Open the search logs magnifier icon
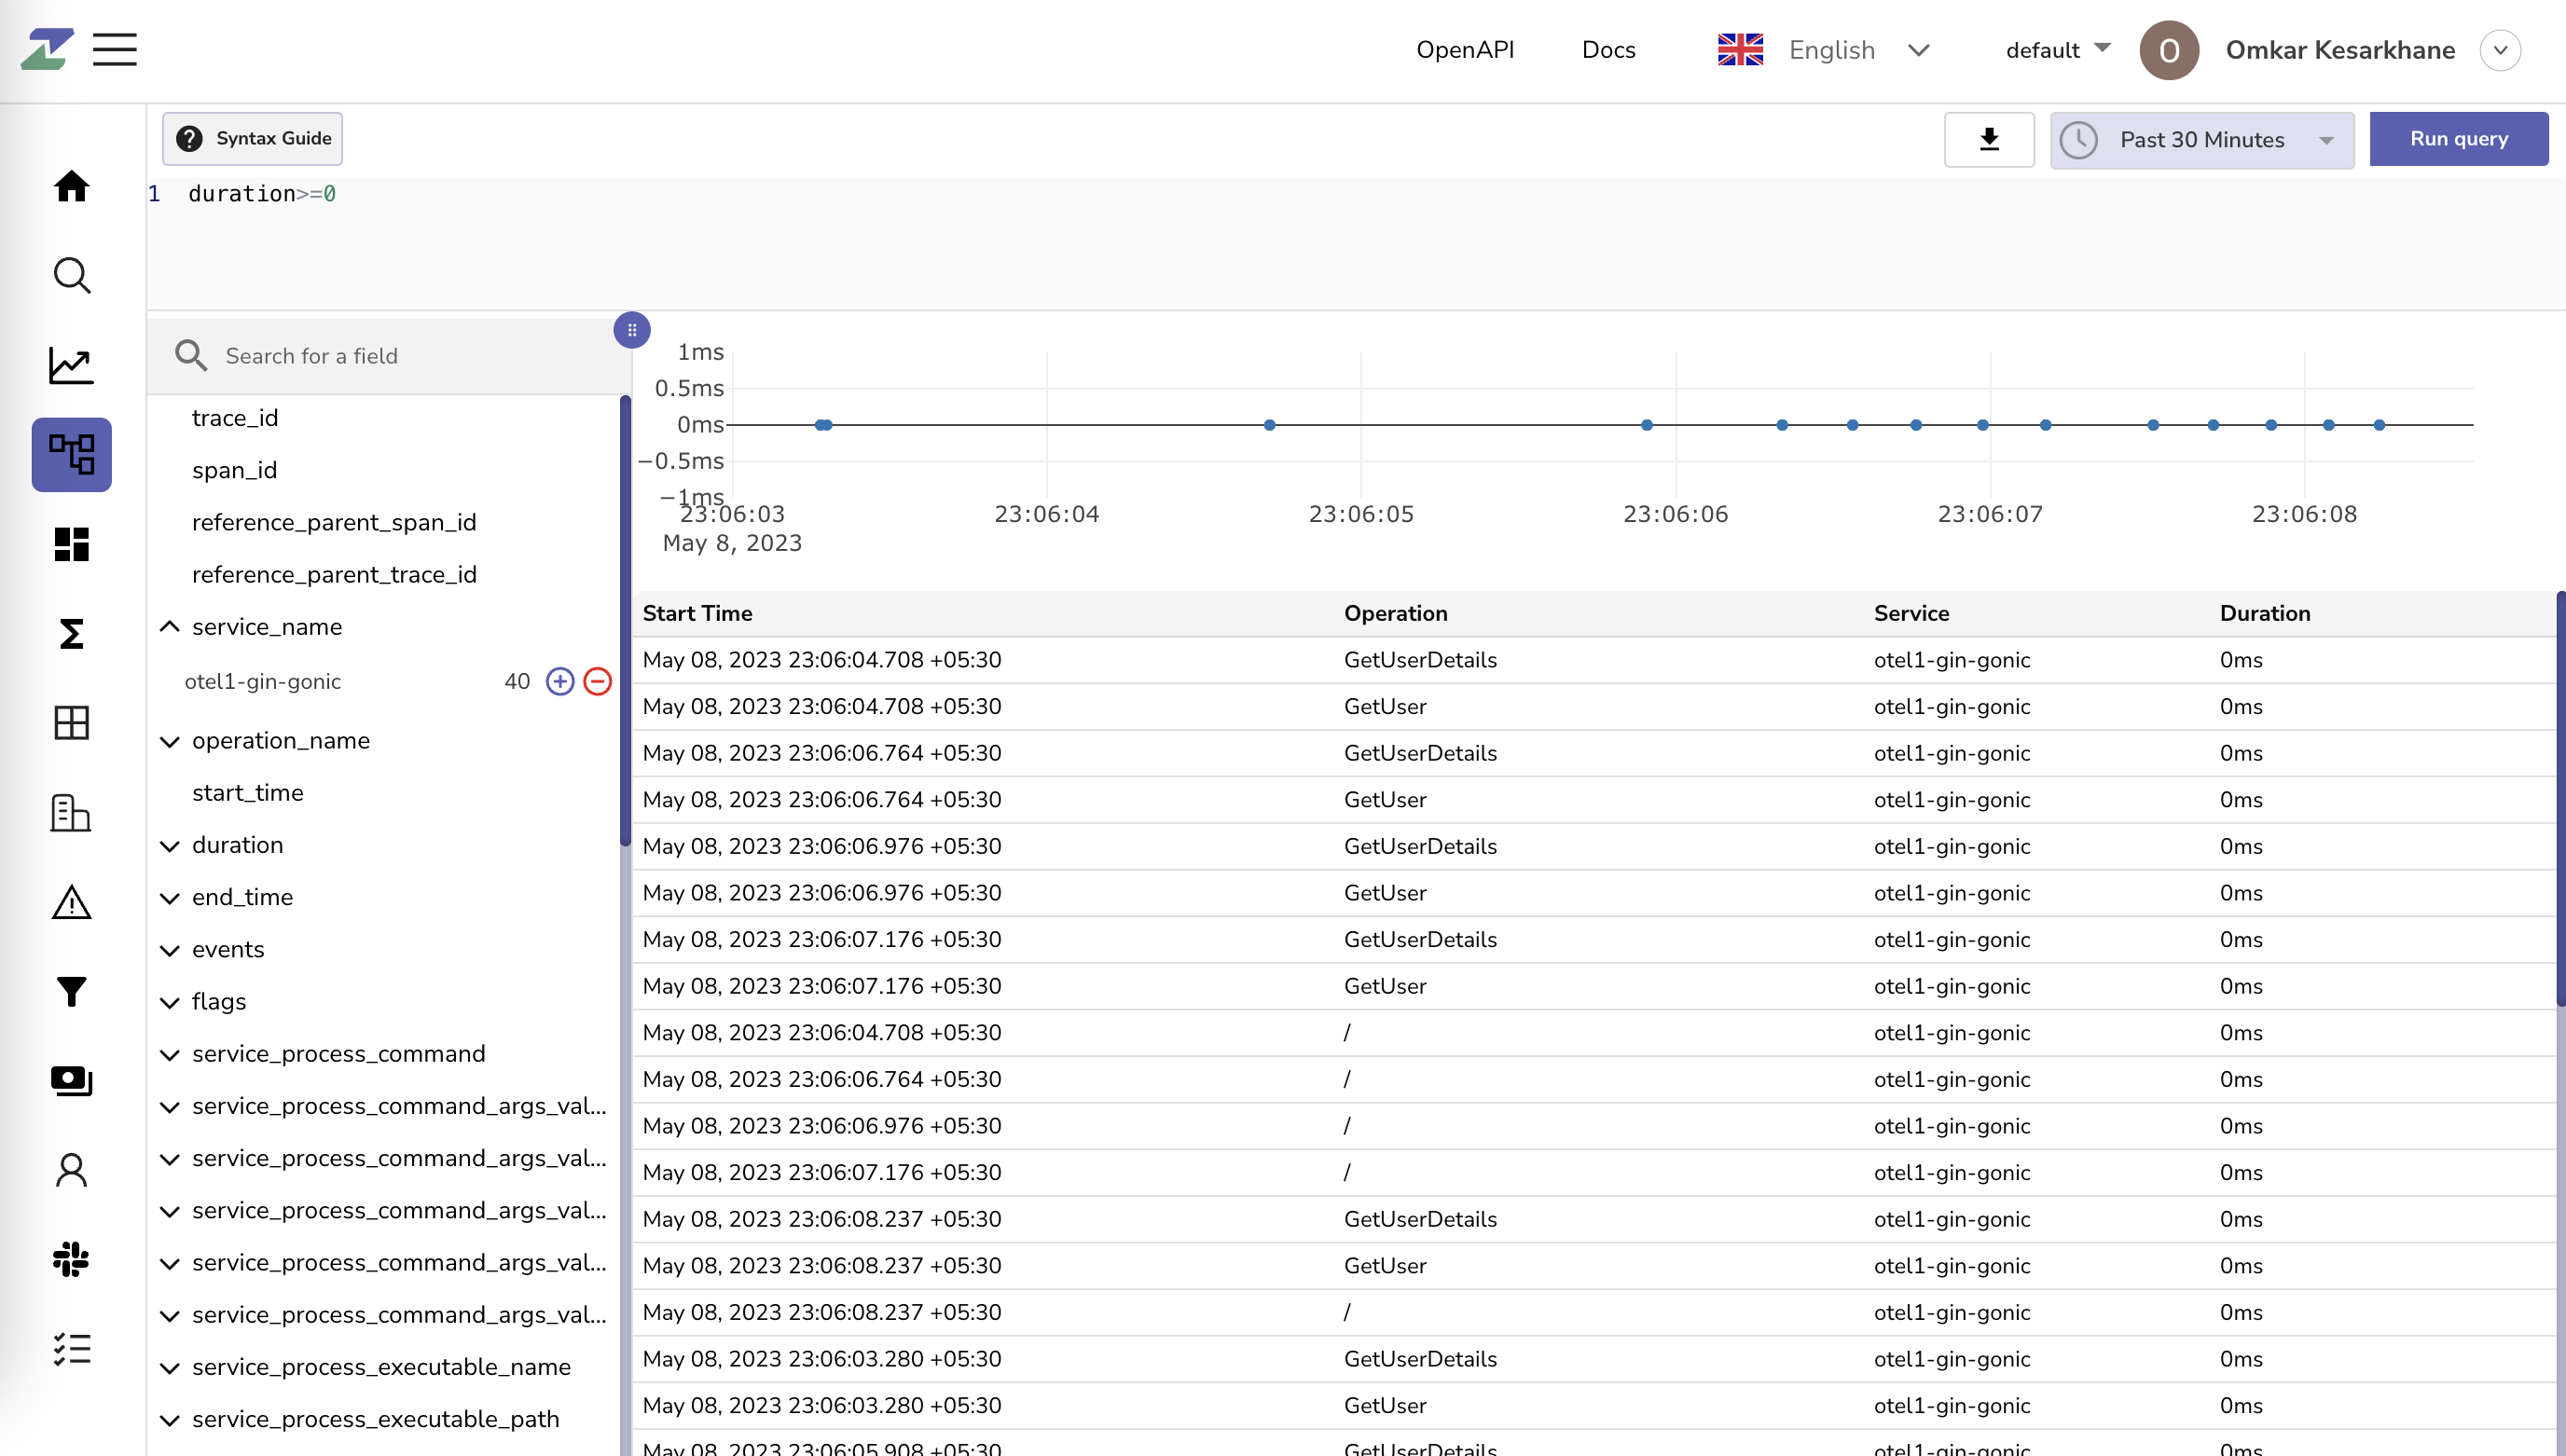Image resolution: width=2566 pixels, height=1456 pixels. (71, 275)
